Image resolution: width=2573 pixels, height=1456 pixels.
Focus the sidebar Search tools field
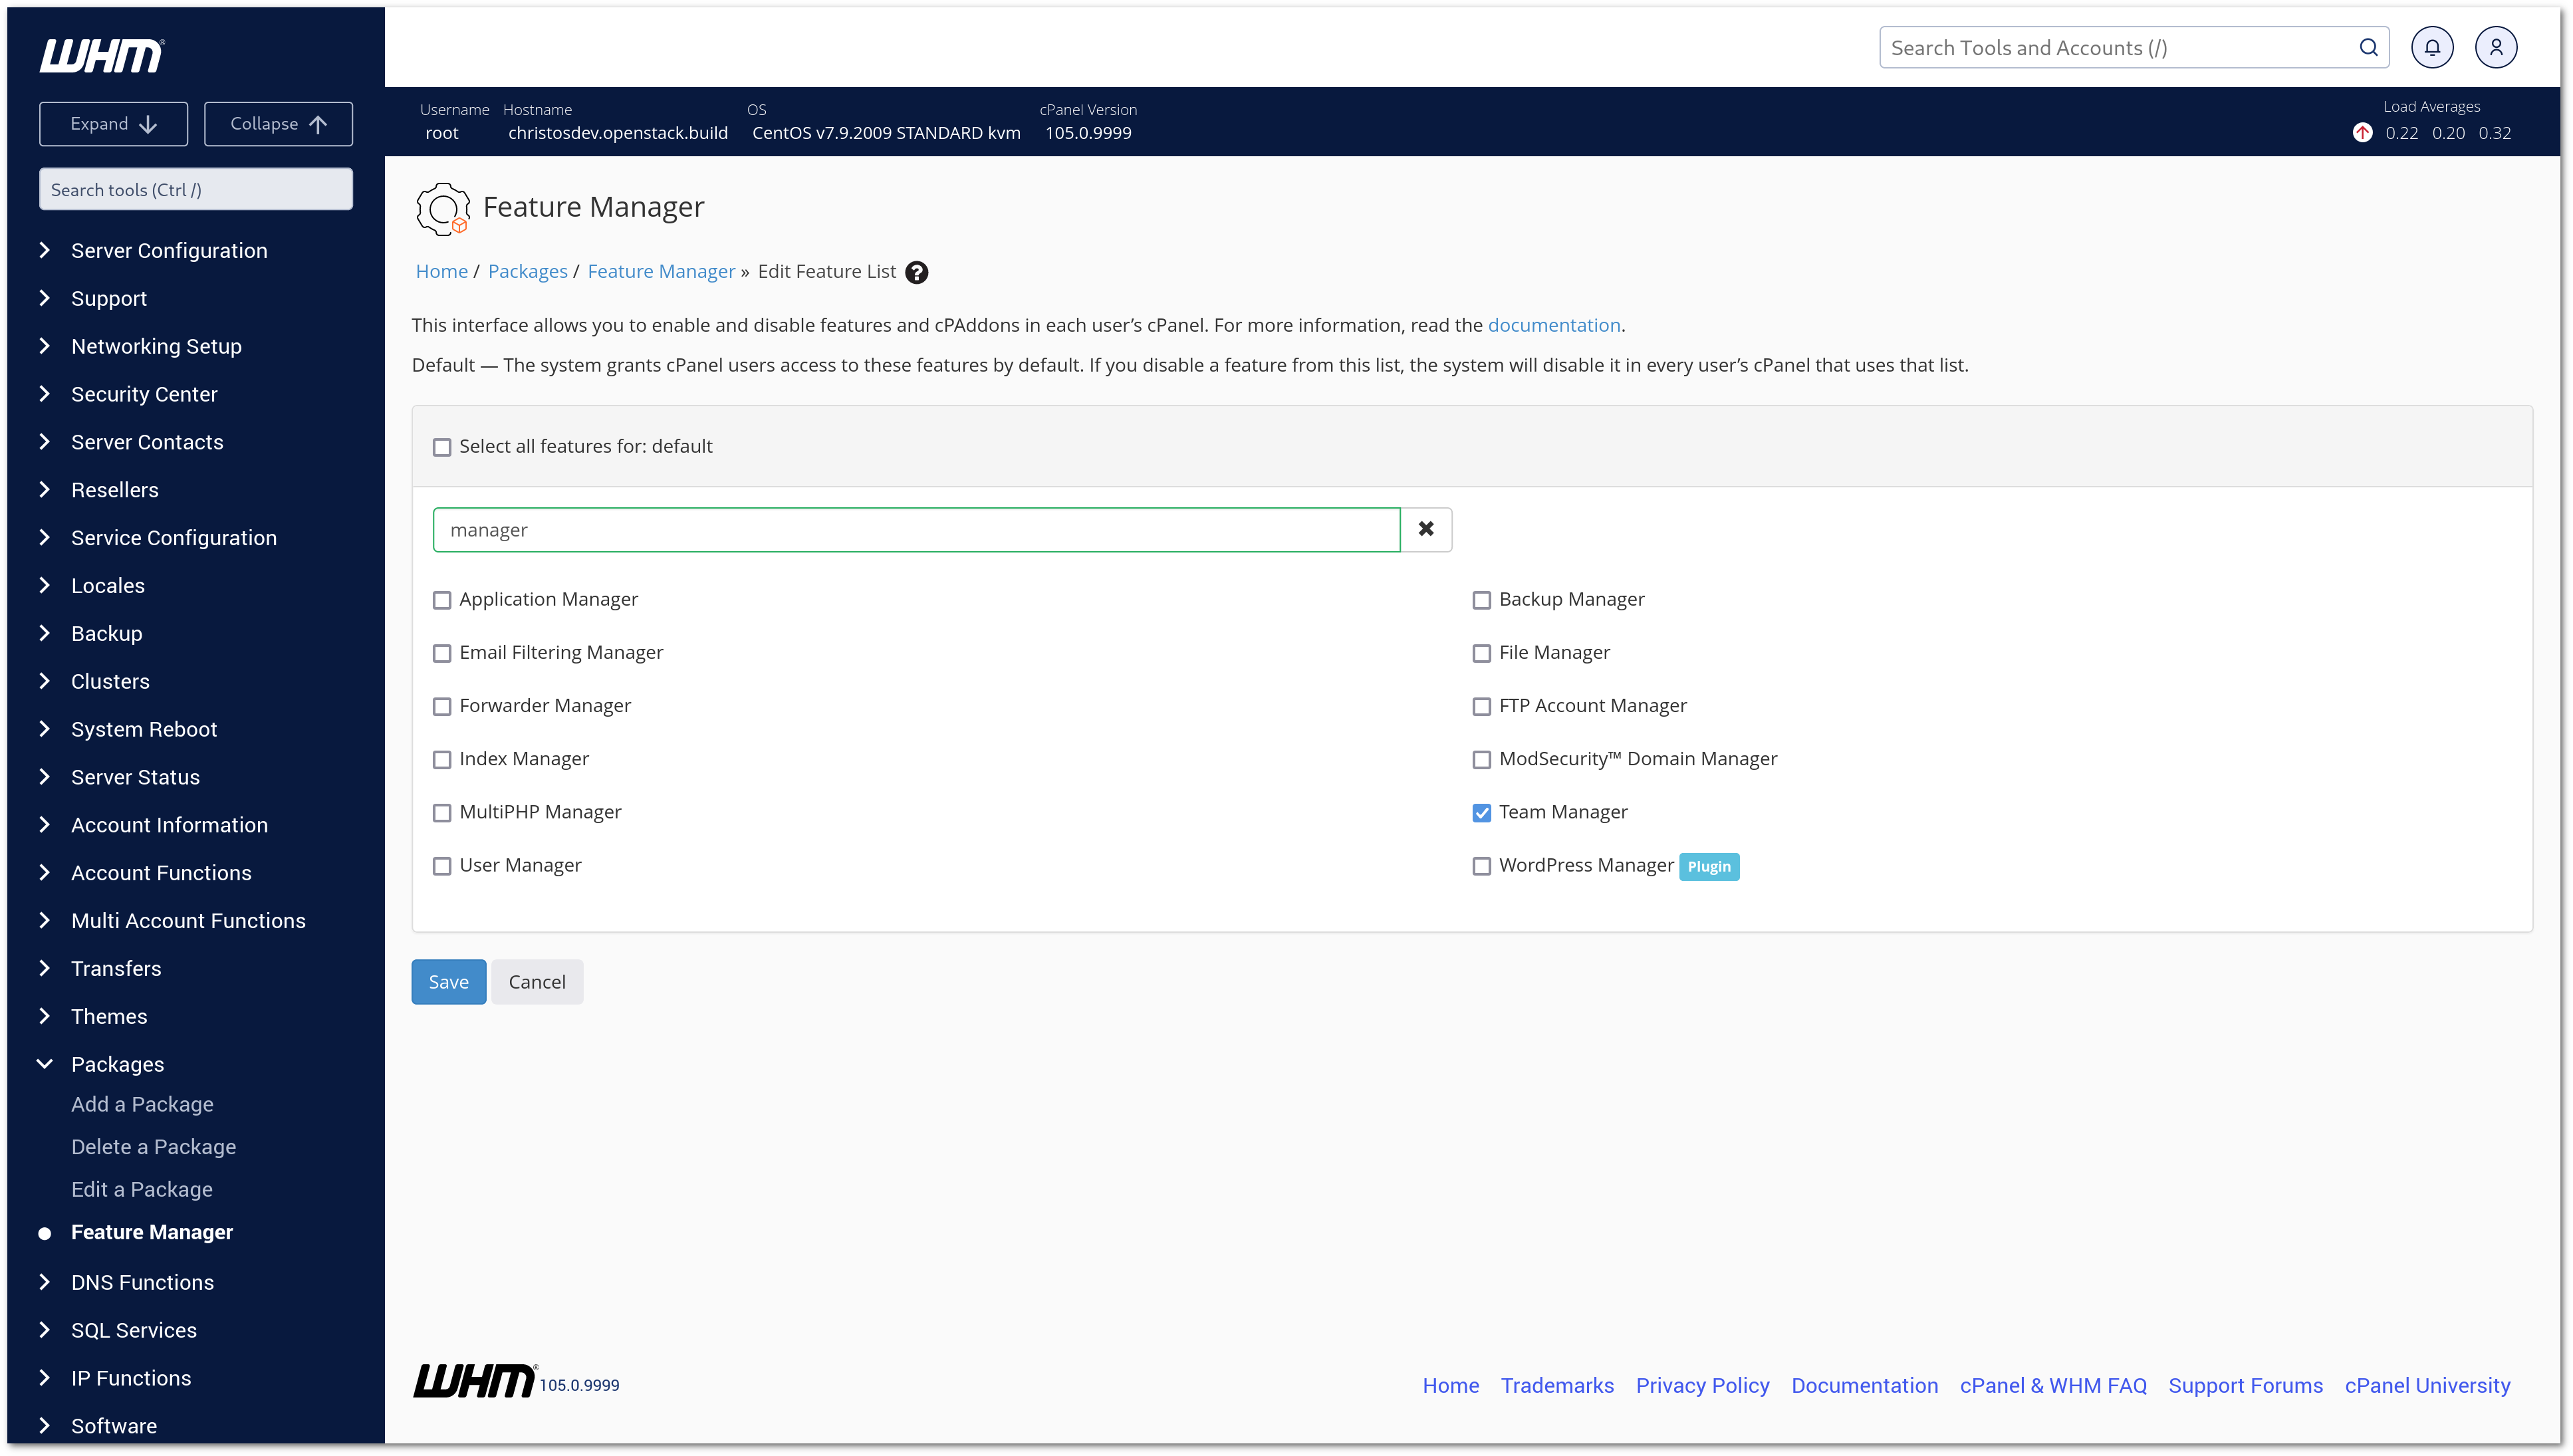[195, 190]
